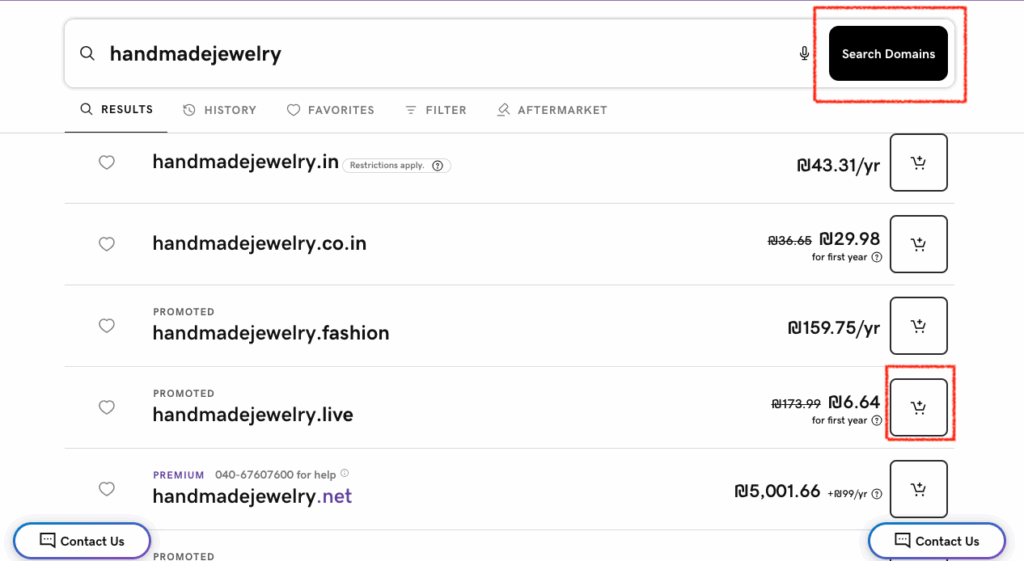
Task: Add handmadejewelry.co.in to cart
Action: tap(918, 244)
